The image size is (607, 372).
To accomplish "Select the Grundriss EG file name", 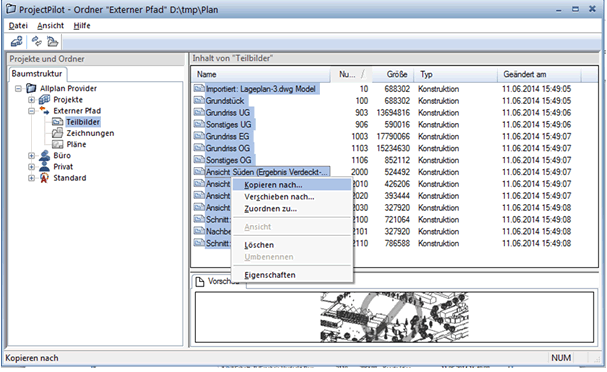I will (x=227, y=136).
